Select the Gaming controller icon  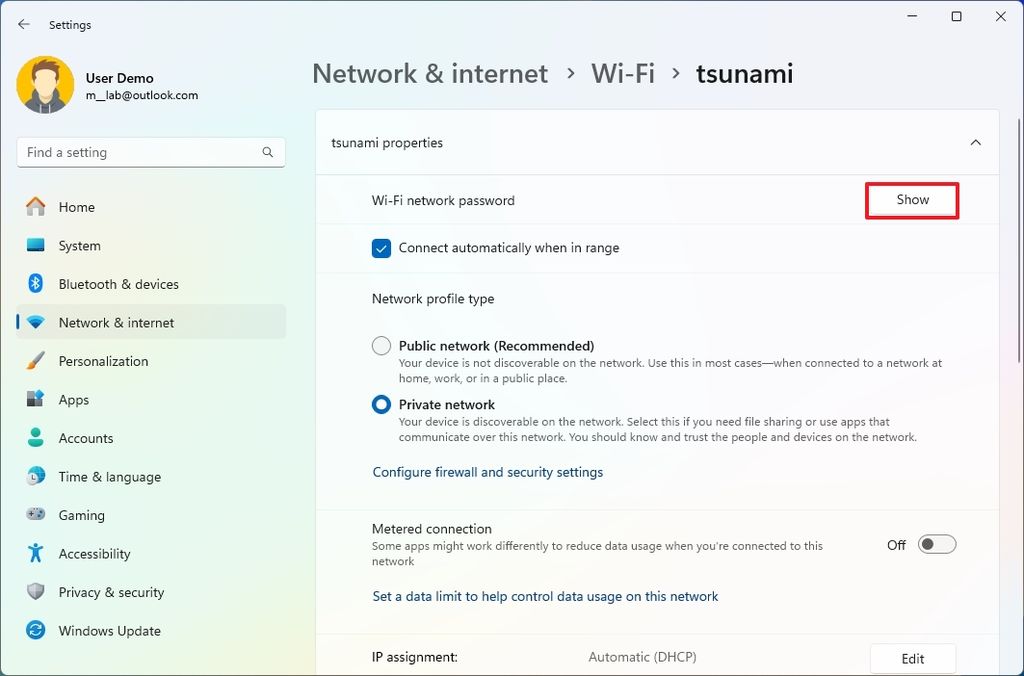point(33,515)
